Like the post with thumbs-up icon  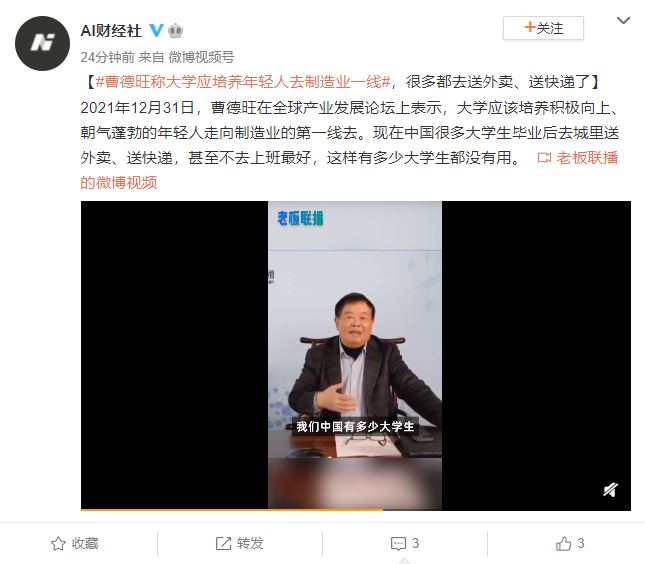(564, 543)
